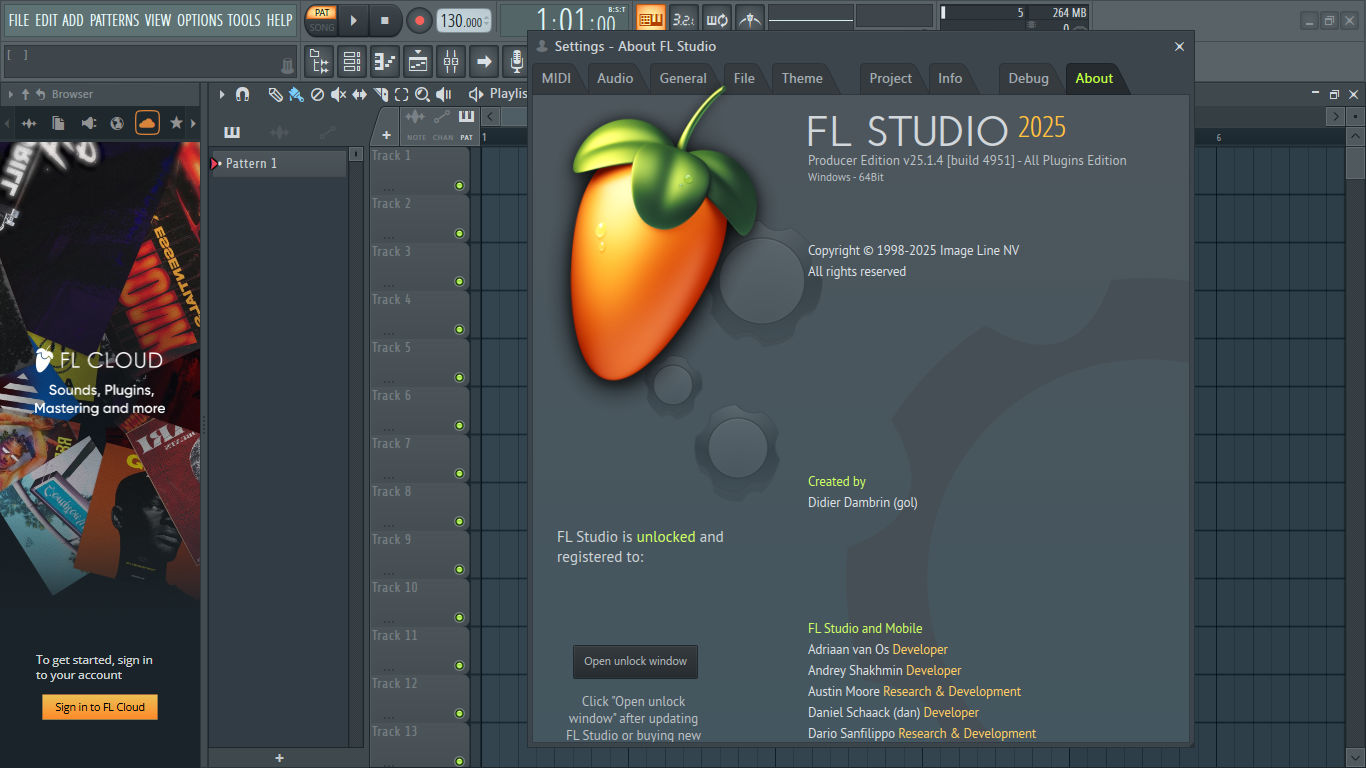Select the magnet snap icon above the Playlist

pos(242,95)
